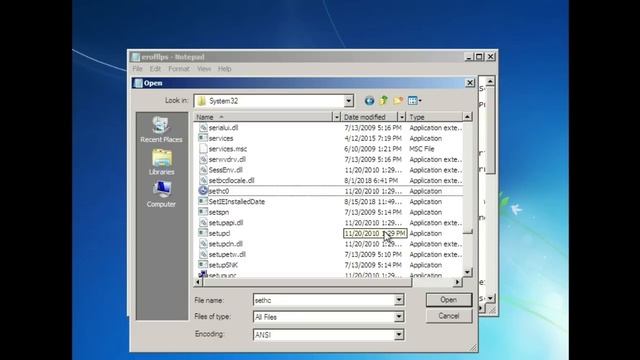The width and height of the screenshot is (640, 360).
Task: Open the View menu in Notepad
Action: (x=204, y=69)
